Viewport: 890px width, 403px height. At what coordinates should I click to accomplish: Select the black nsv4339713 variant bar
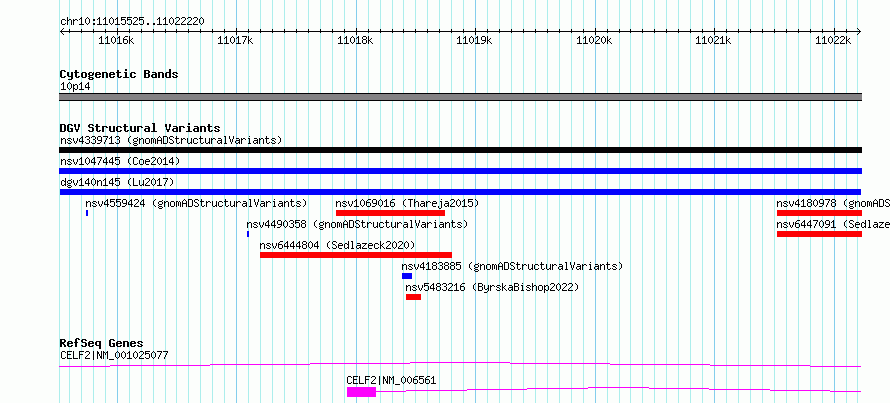pos(461,150)
